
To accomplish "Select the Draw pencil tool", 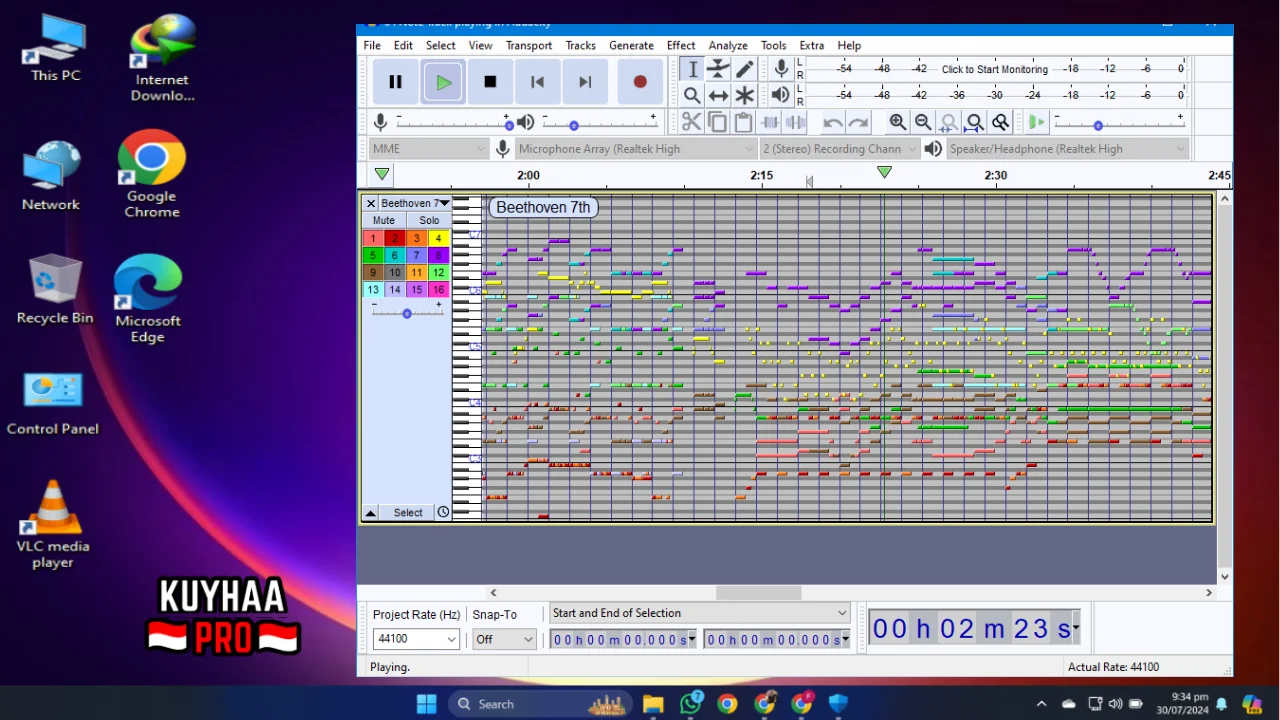I will [x=744, y=69].
